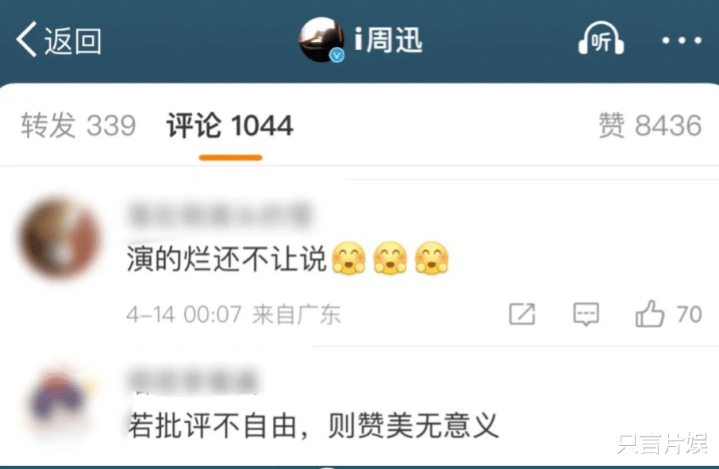This screenshot has height=469, width=719.
Task: Tap the back arrow chevron
Action: pyautogui.click(x=26, y=40)
